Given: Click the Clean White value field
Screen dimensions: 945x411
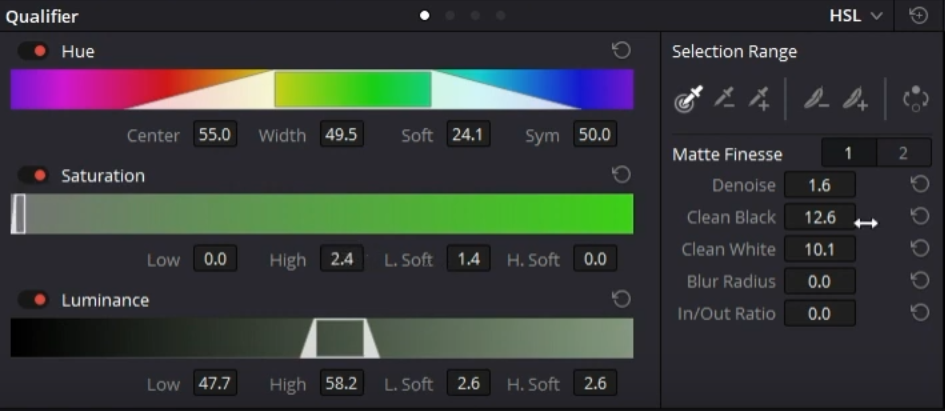Looking at the screenshot, I should (819, 249).
